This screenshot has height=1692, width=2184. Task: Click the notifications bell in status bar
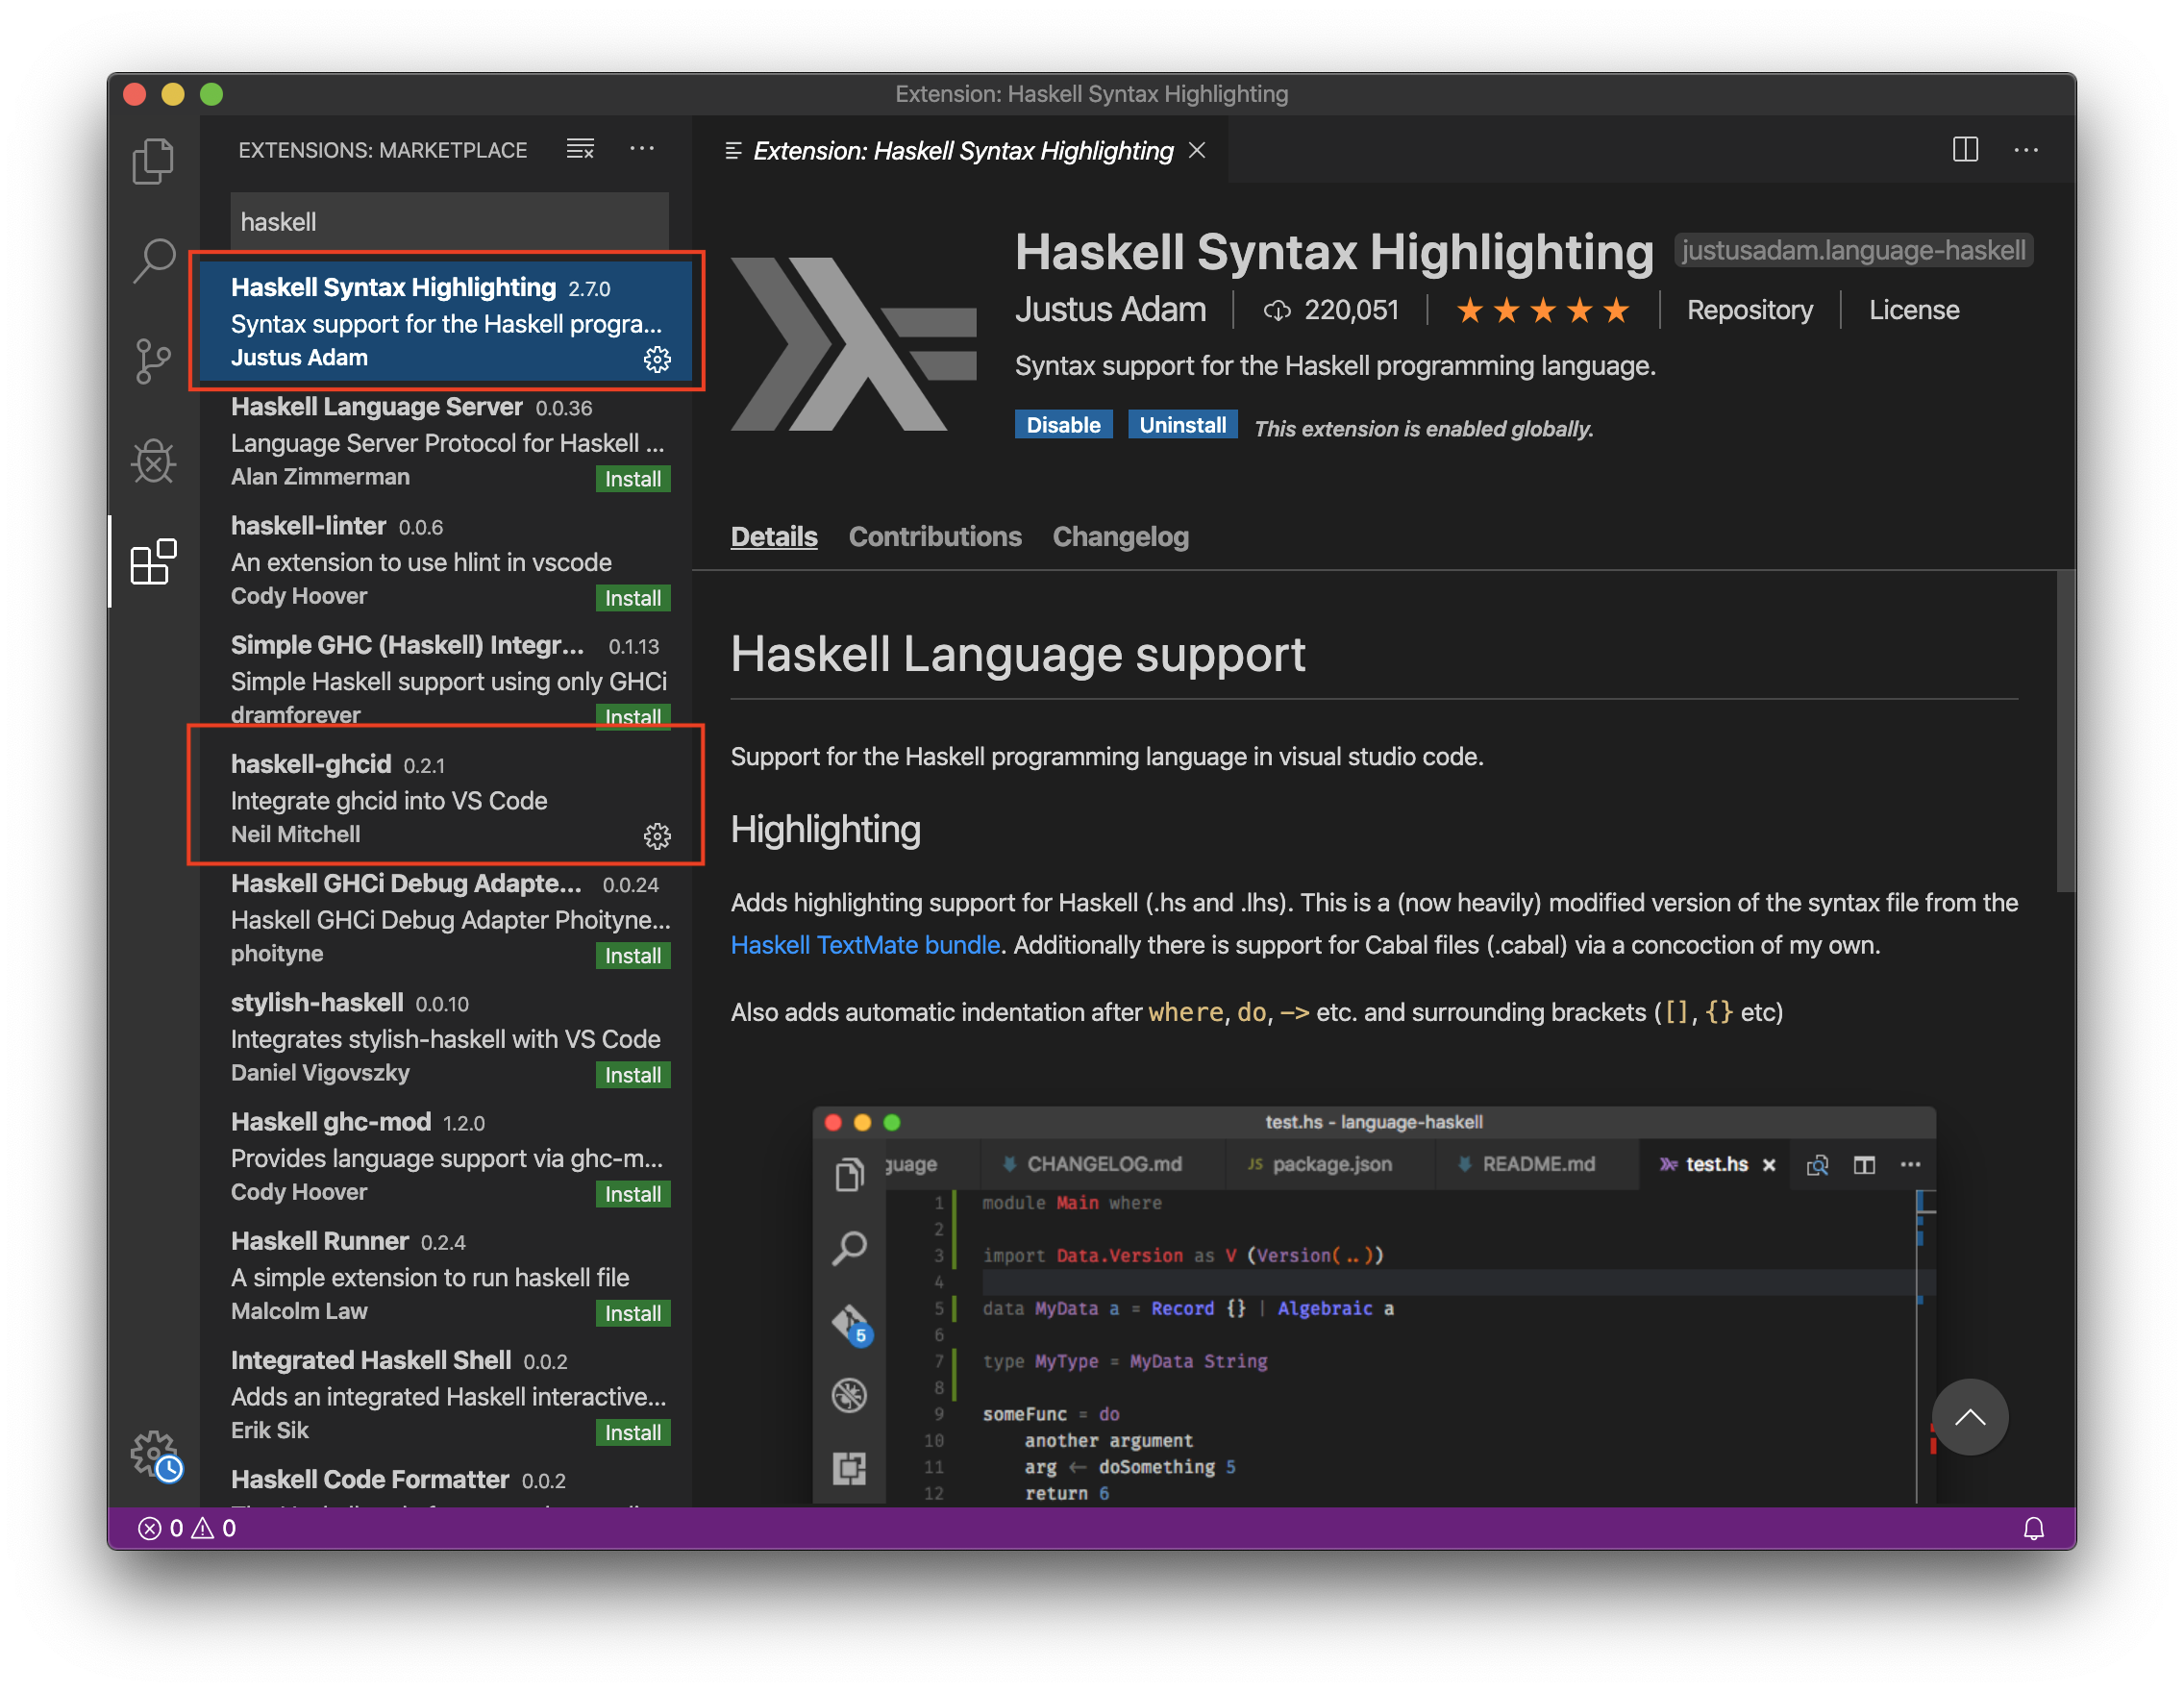(2033, 1528)
